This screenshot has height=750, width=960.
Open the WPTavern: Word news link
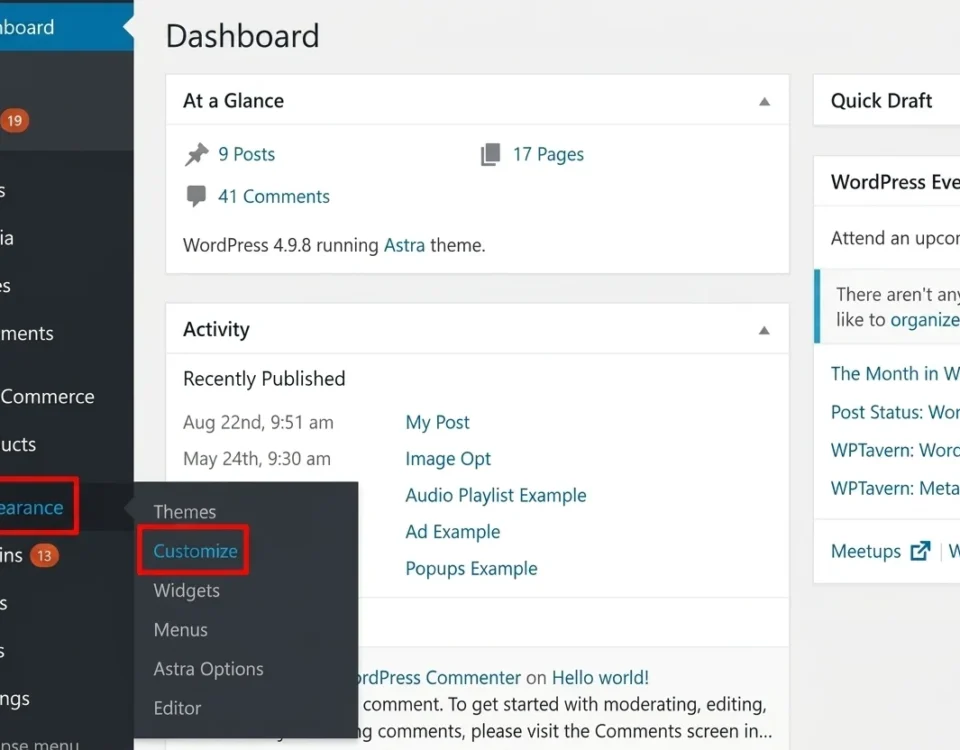(894, 450)
